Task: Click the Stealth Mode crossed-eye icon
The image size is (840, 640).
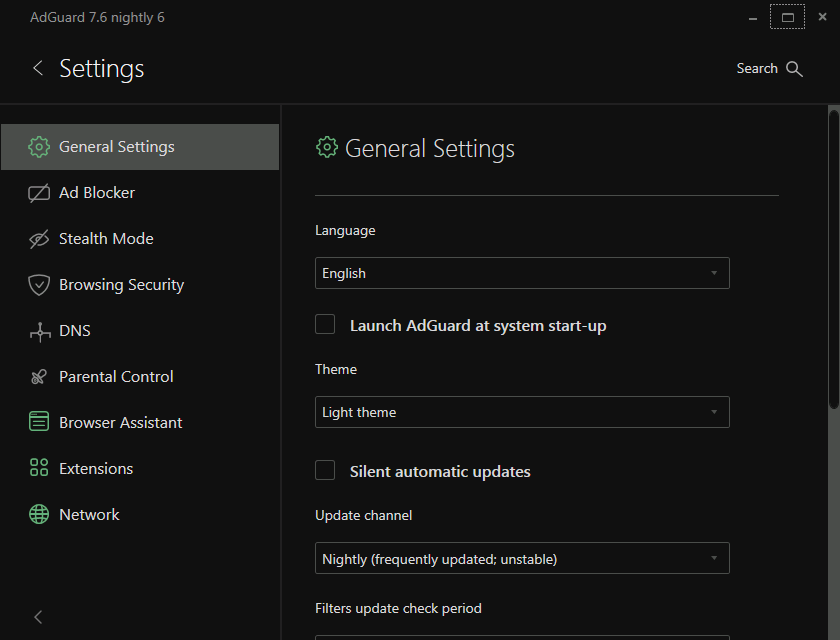Action: [39, 239]
